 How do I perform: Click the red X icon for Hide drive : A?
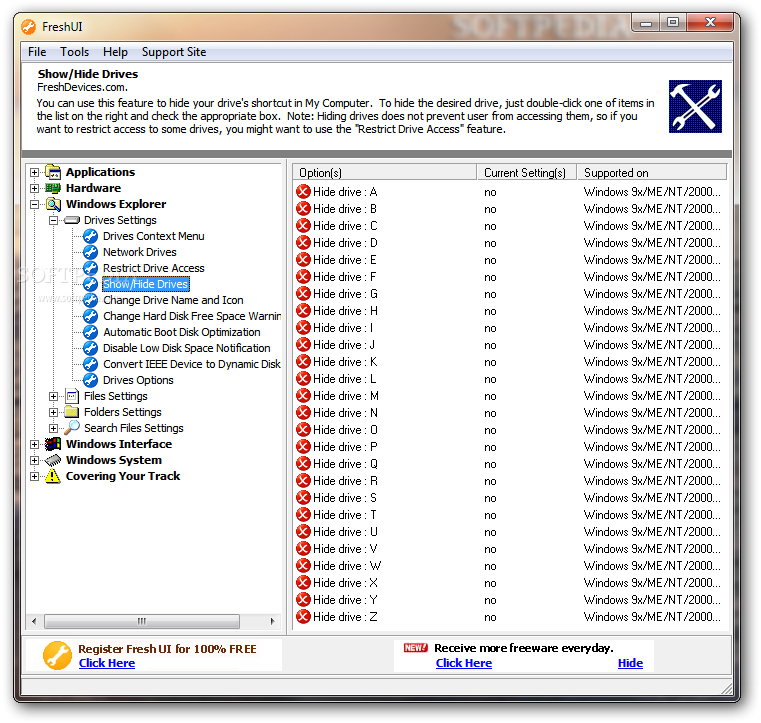(x=303, y=192)
